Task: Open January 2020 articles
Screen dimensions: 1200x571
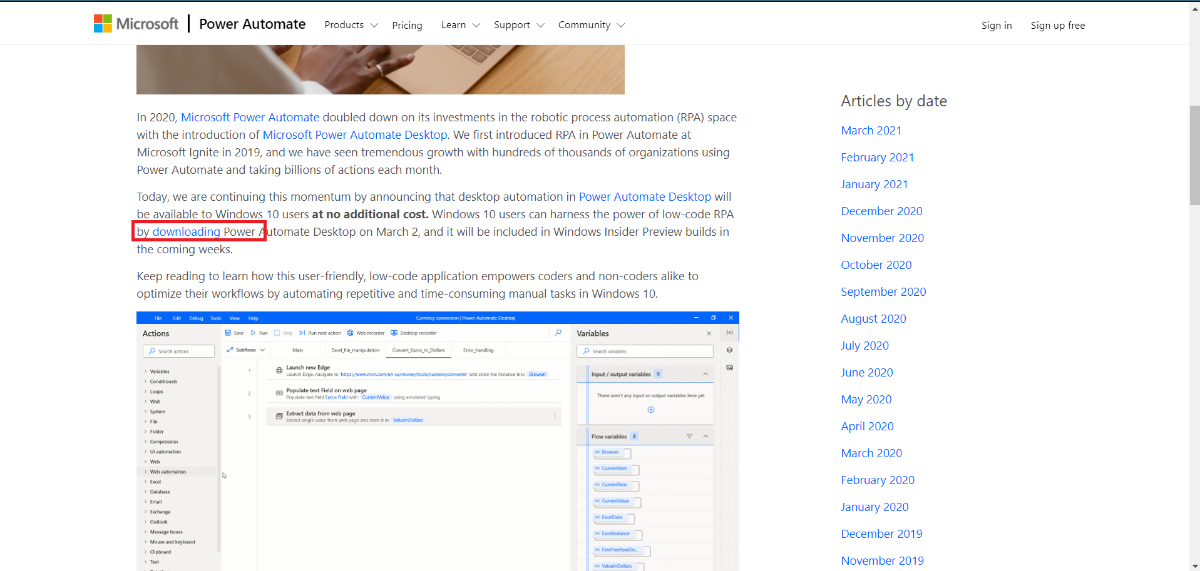Action: 874,507
